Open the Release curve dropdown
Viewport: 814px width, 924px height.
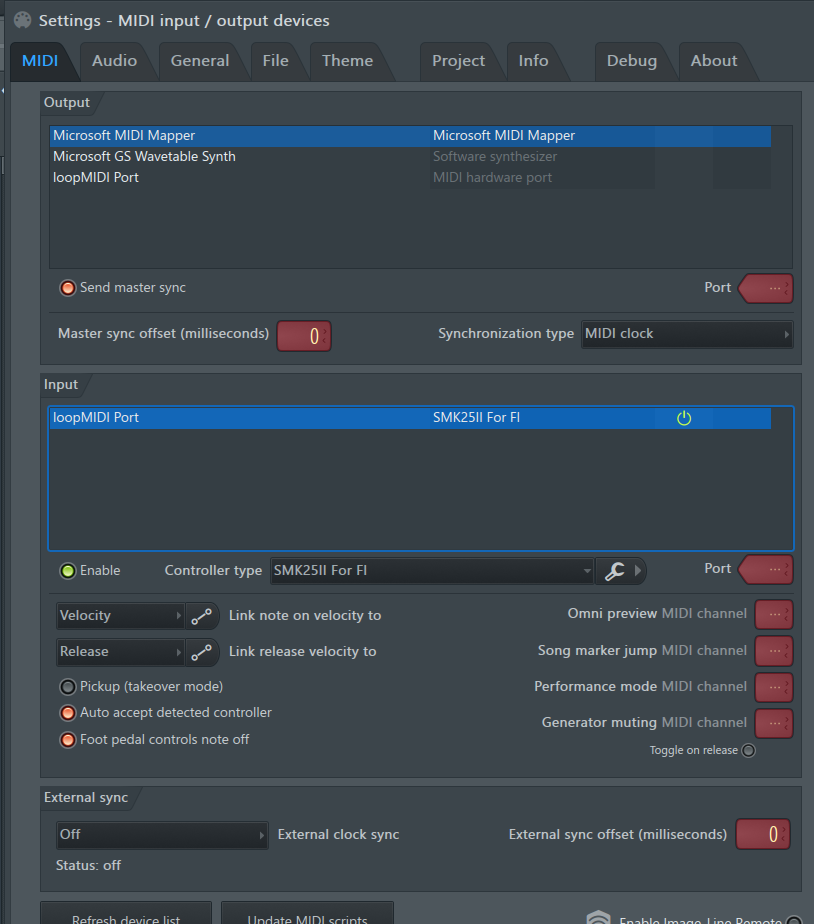(x=121, y=652)
